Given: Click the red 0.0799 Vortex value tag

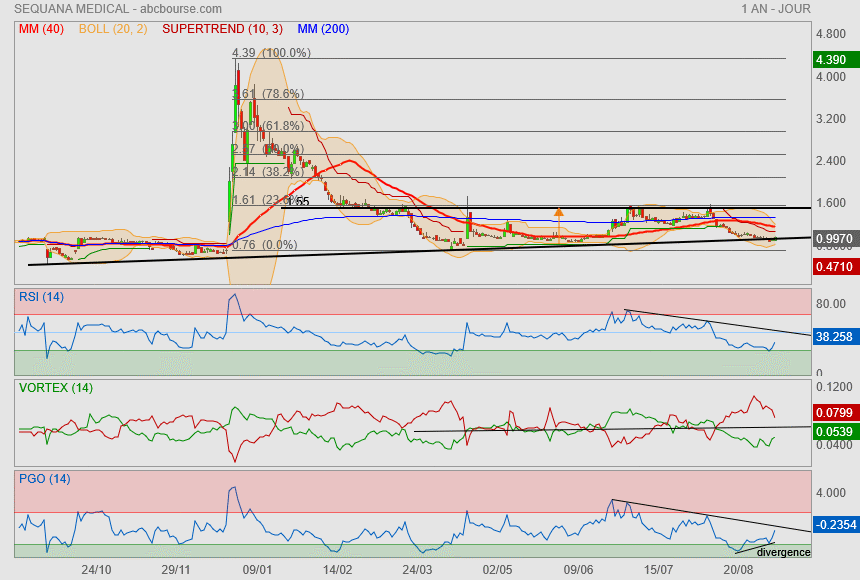Looking at the screenshot, I should tap(833, 411).
